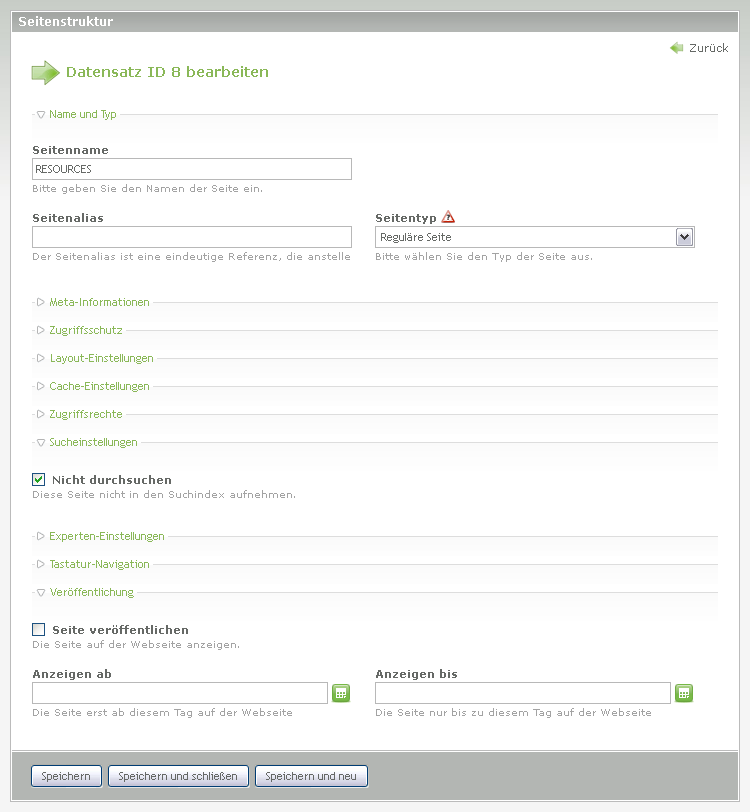Collapse the Name und Typ section

coord(82,114)
